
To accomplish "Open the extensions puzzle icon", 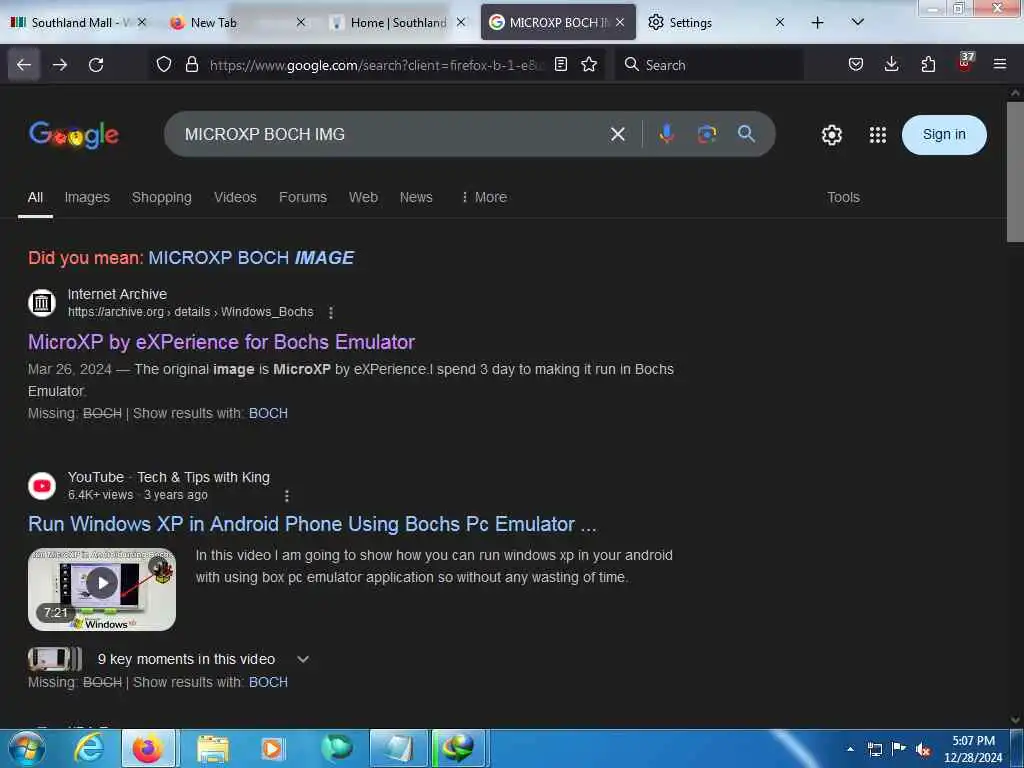I will point(928,64).
